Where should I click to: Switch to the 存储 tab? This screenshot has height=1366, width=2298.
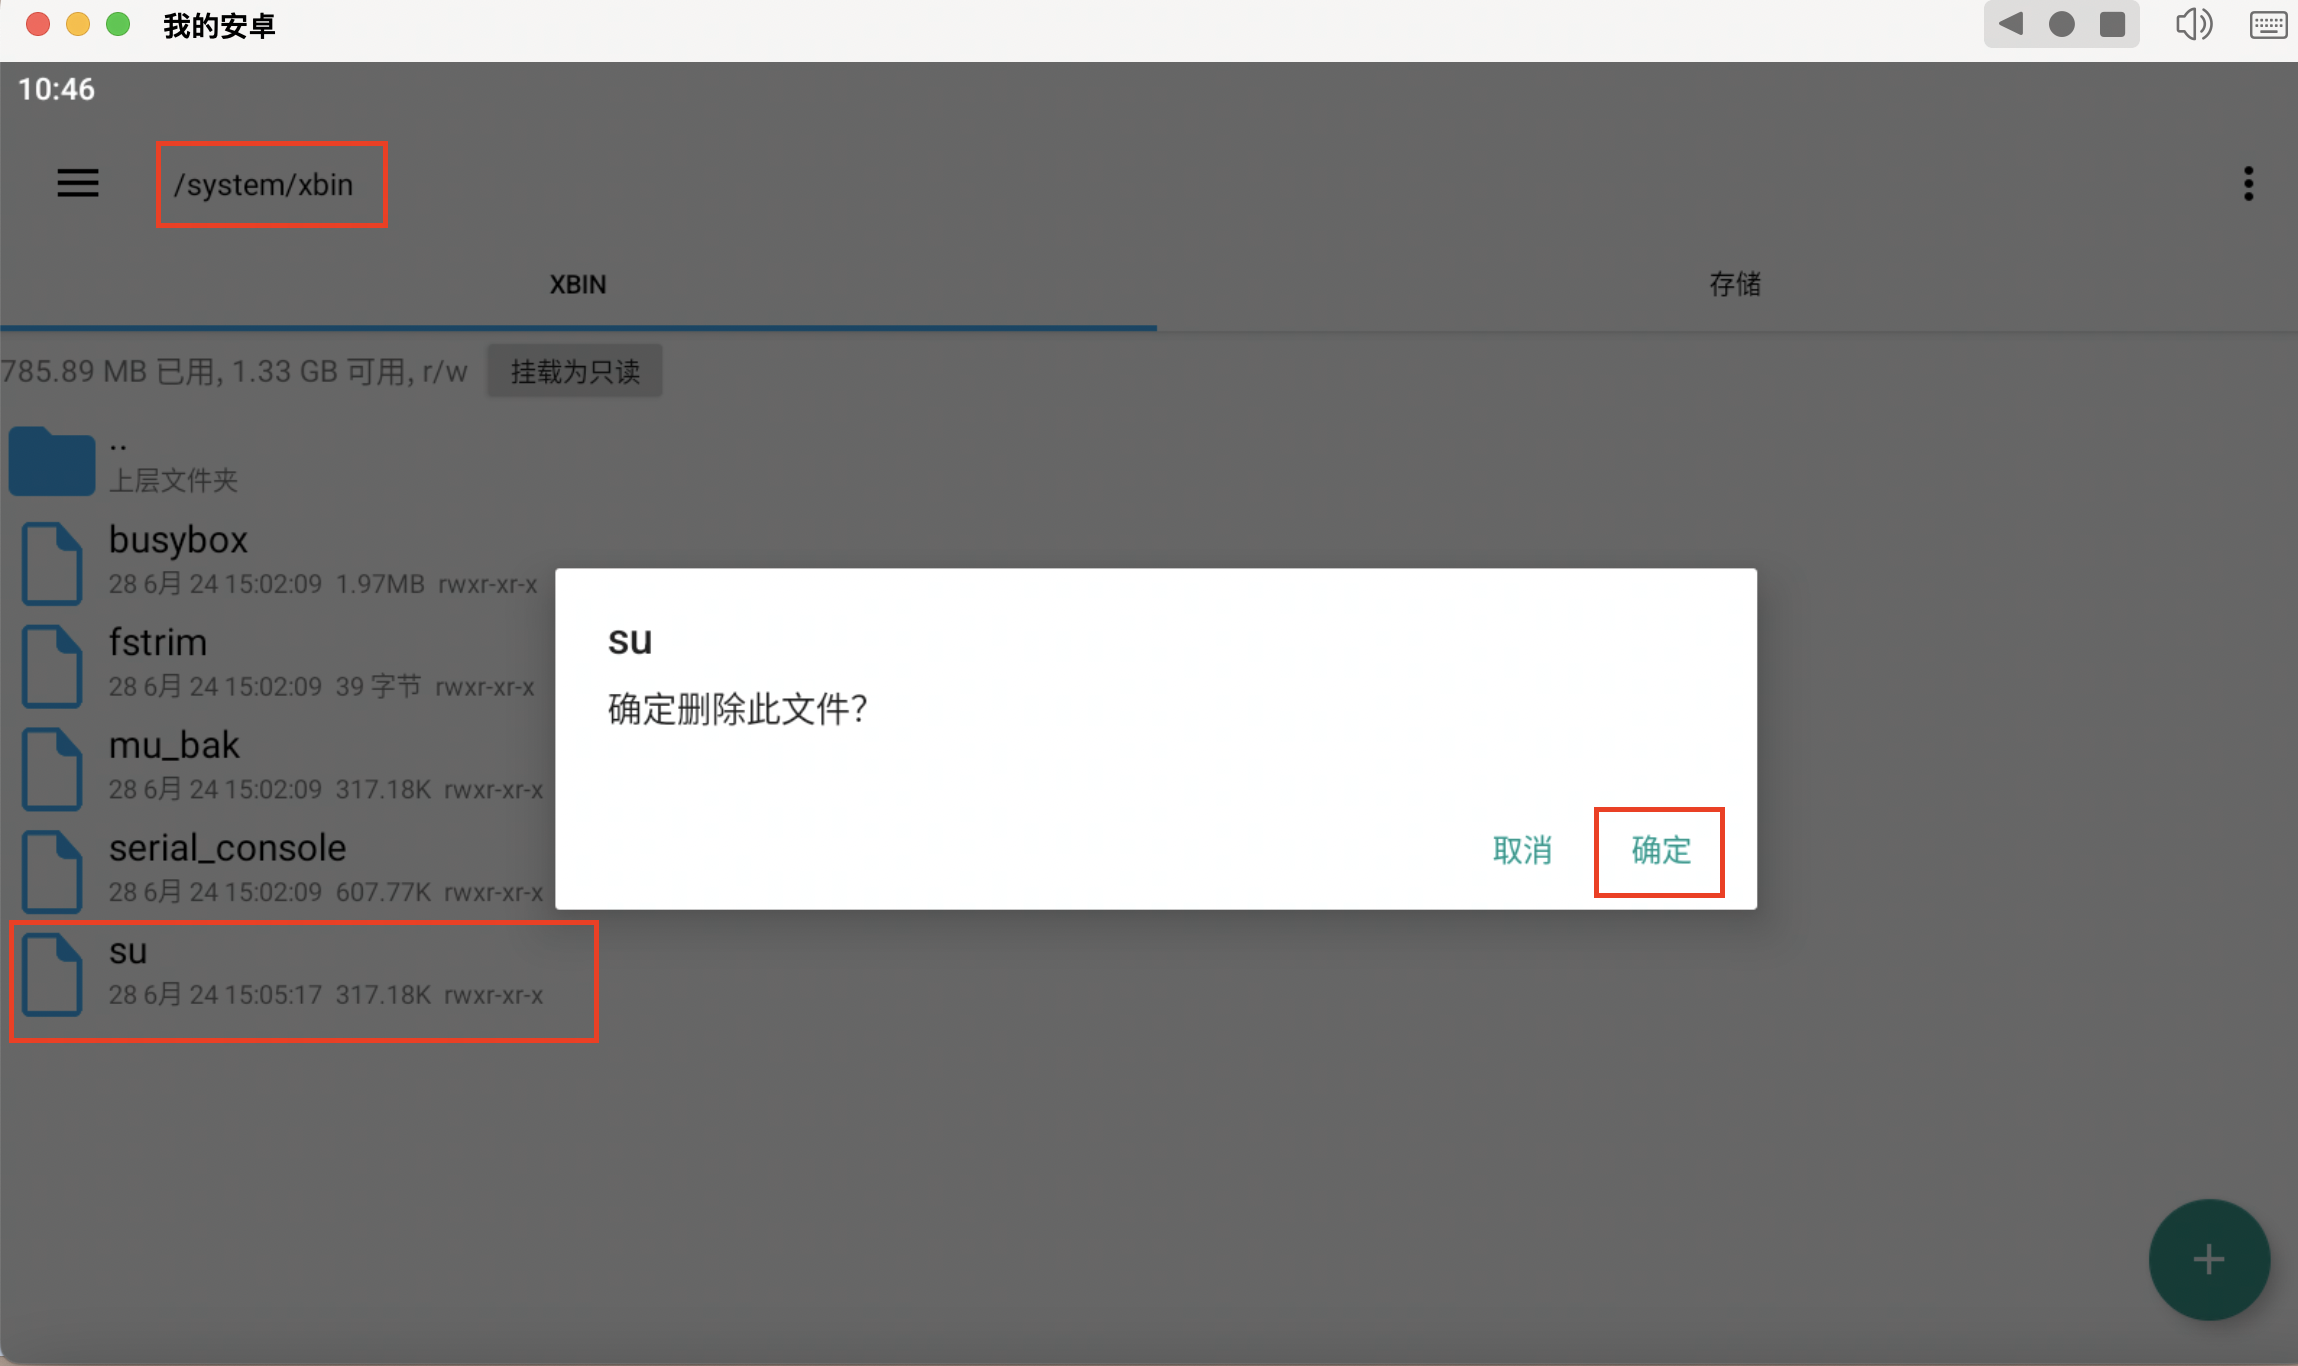coord(1735,285)
